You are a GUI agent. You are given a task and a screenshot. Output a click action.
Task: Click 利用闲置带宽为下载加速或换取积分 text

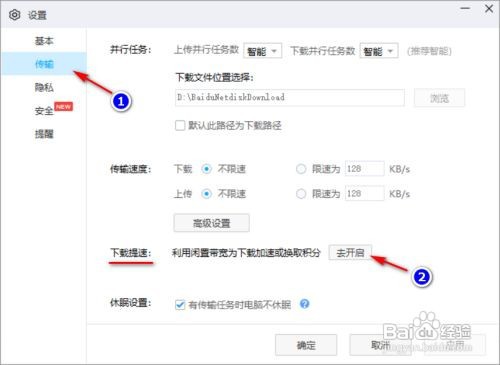tap(246, 253)
